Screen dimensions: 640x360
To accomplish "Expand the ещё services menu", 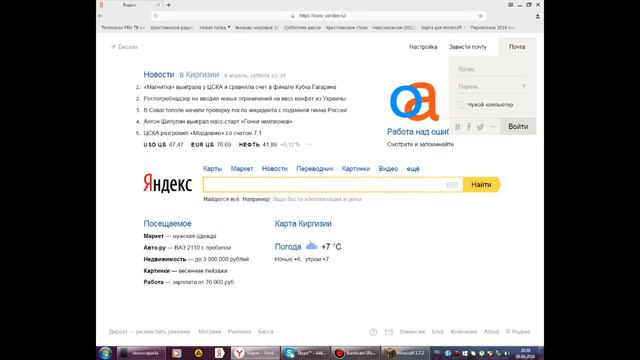I will 413,169.
